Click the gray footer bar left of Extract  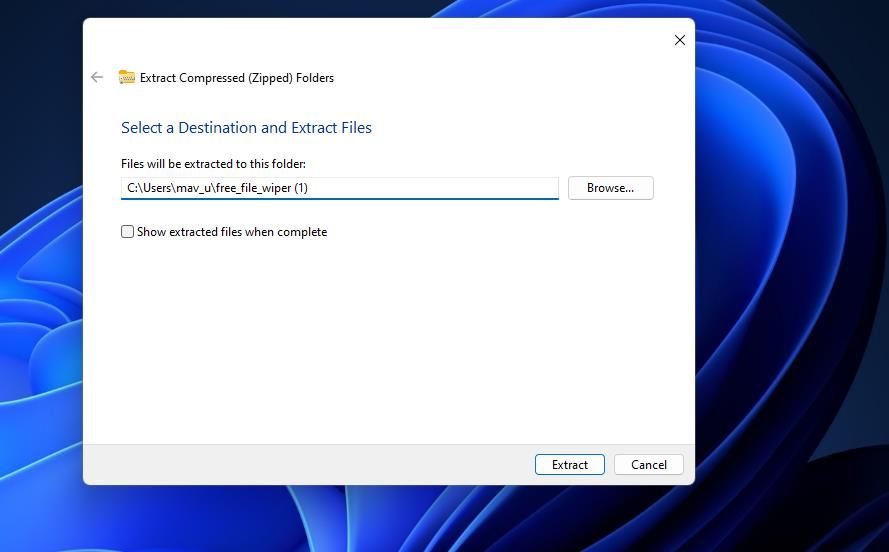click(306, 465)
